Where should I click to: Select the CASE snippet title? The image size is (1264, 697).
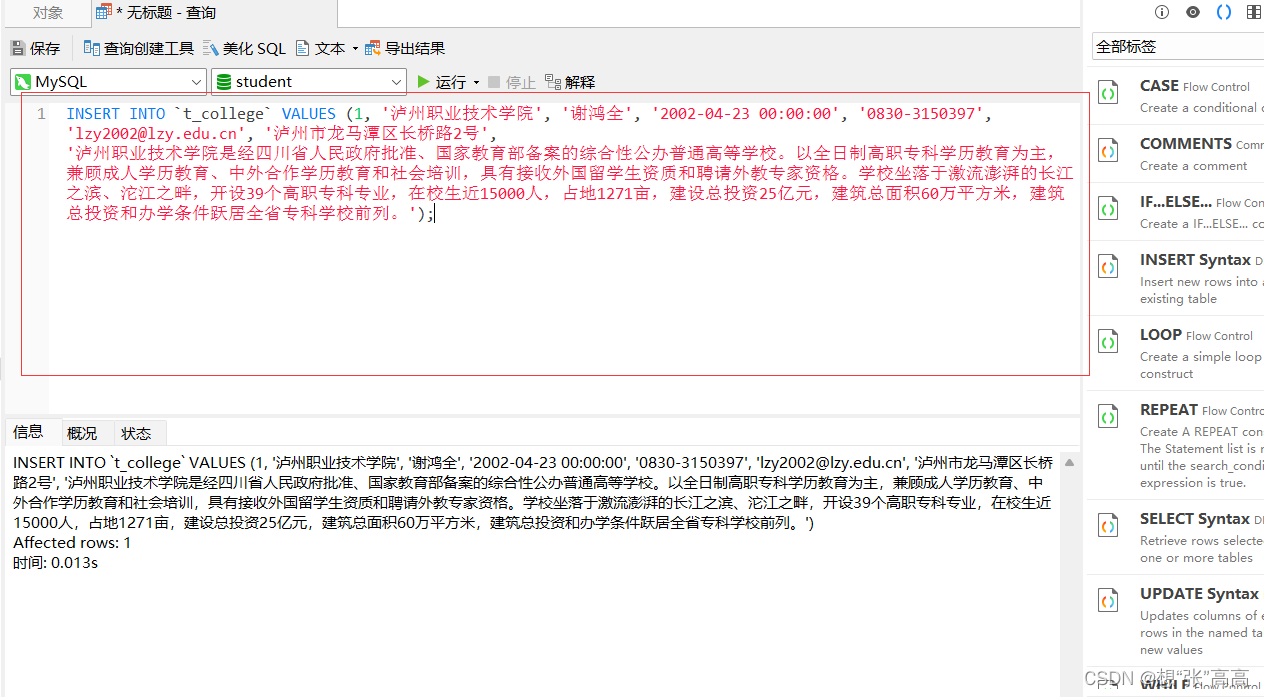pyautogui.click(x=1159, y=86)
